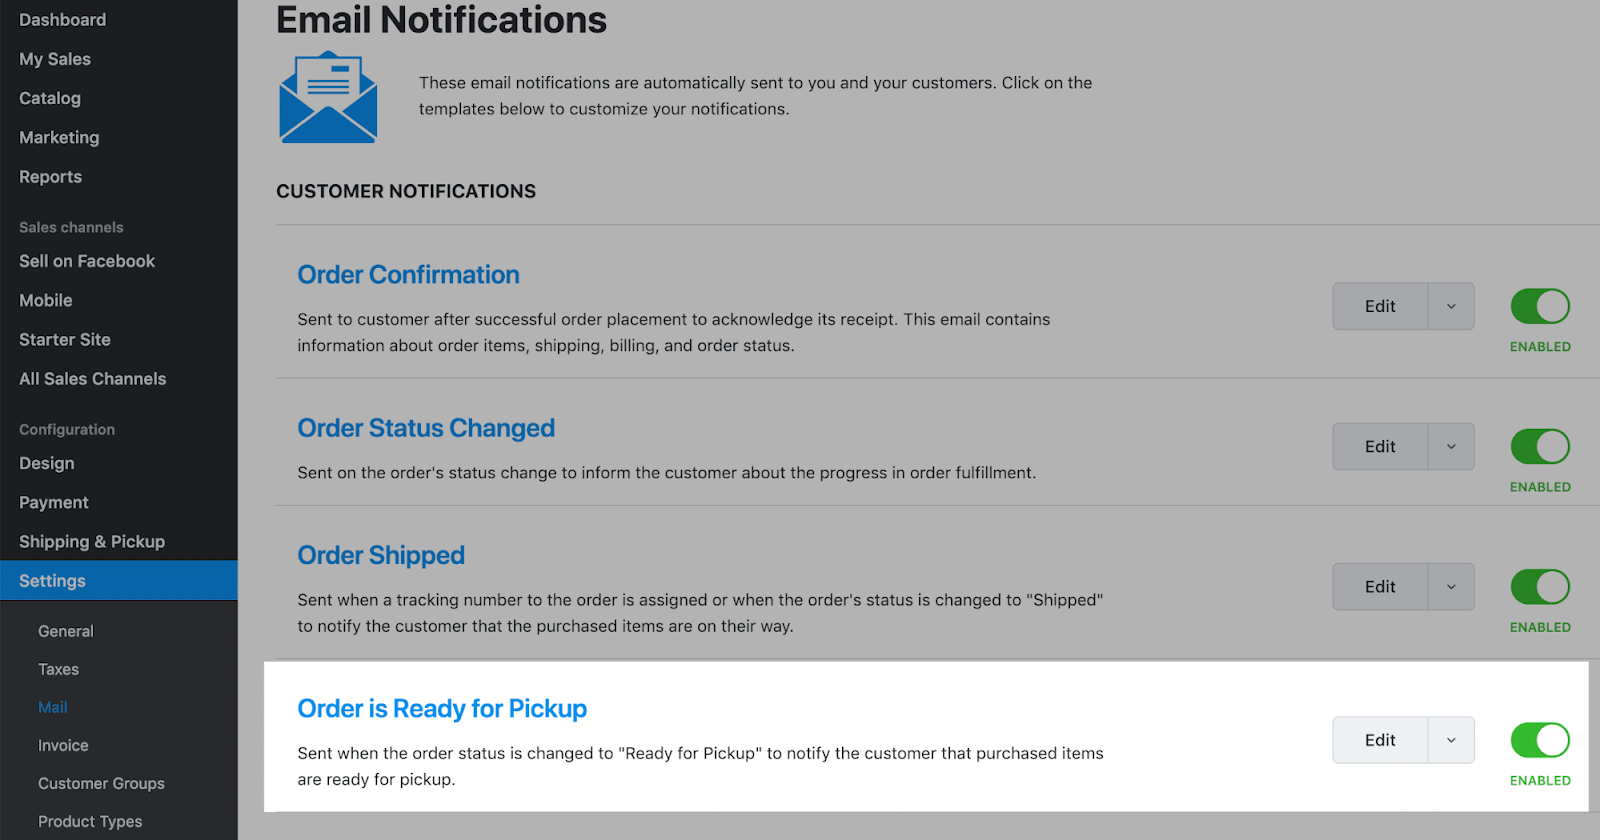Screen dimensions: 1600x840
Task: Click the blue envelope email icon
Action: [328, 97]
